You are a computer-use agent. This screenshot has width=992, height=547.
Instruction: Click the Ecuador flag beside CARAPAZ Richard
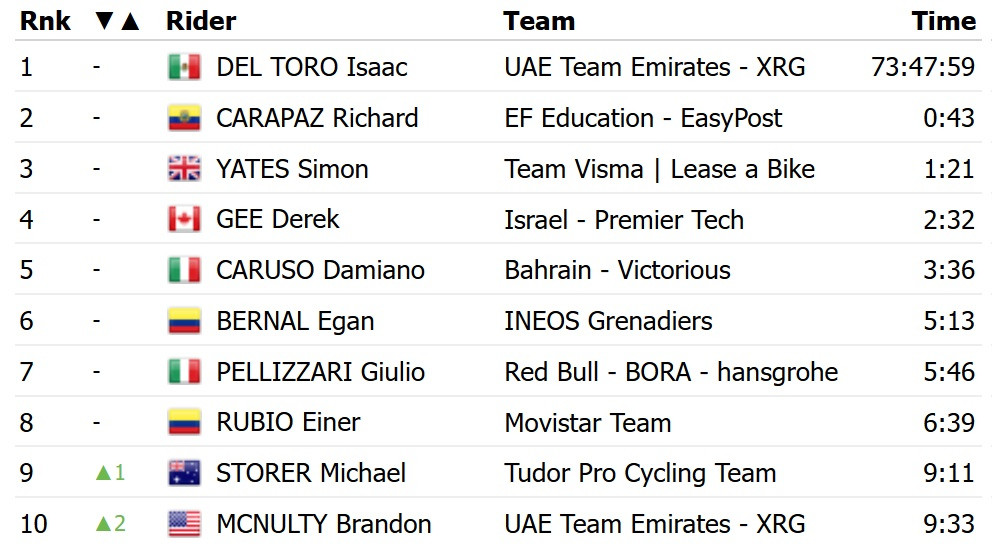point(184,118)
